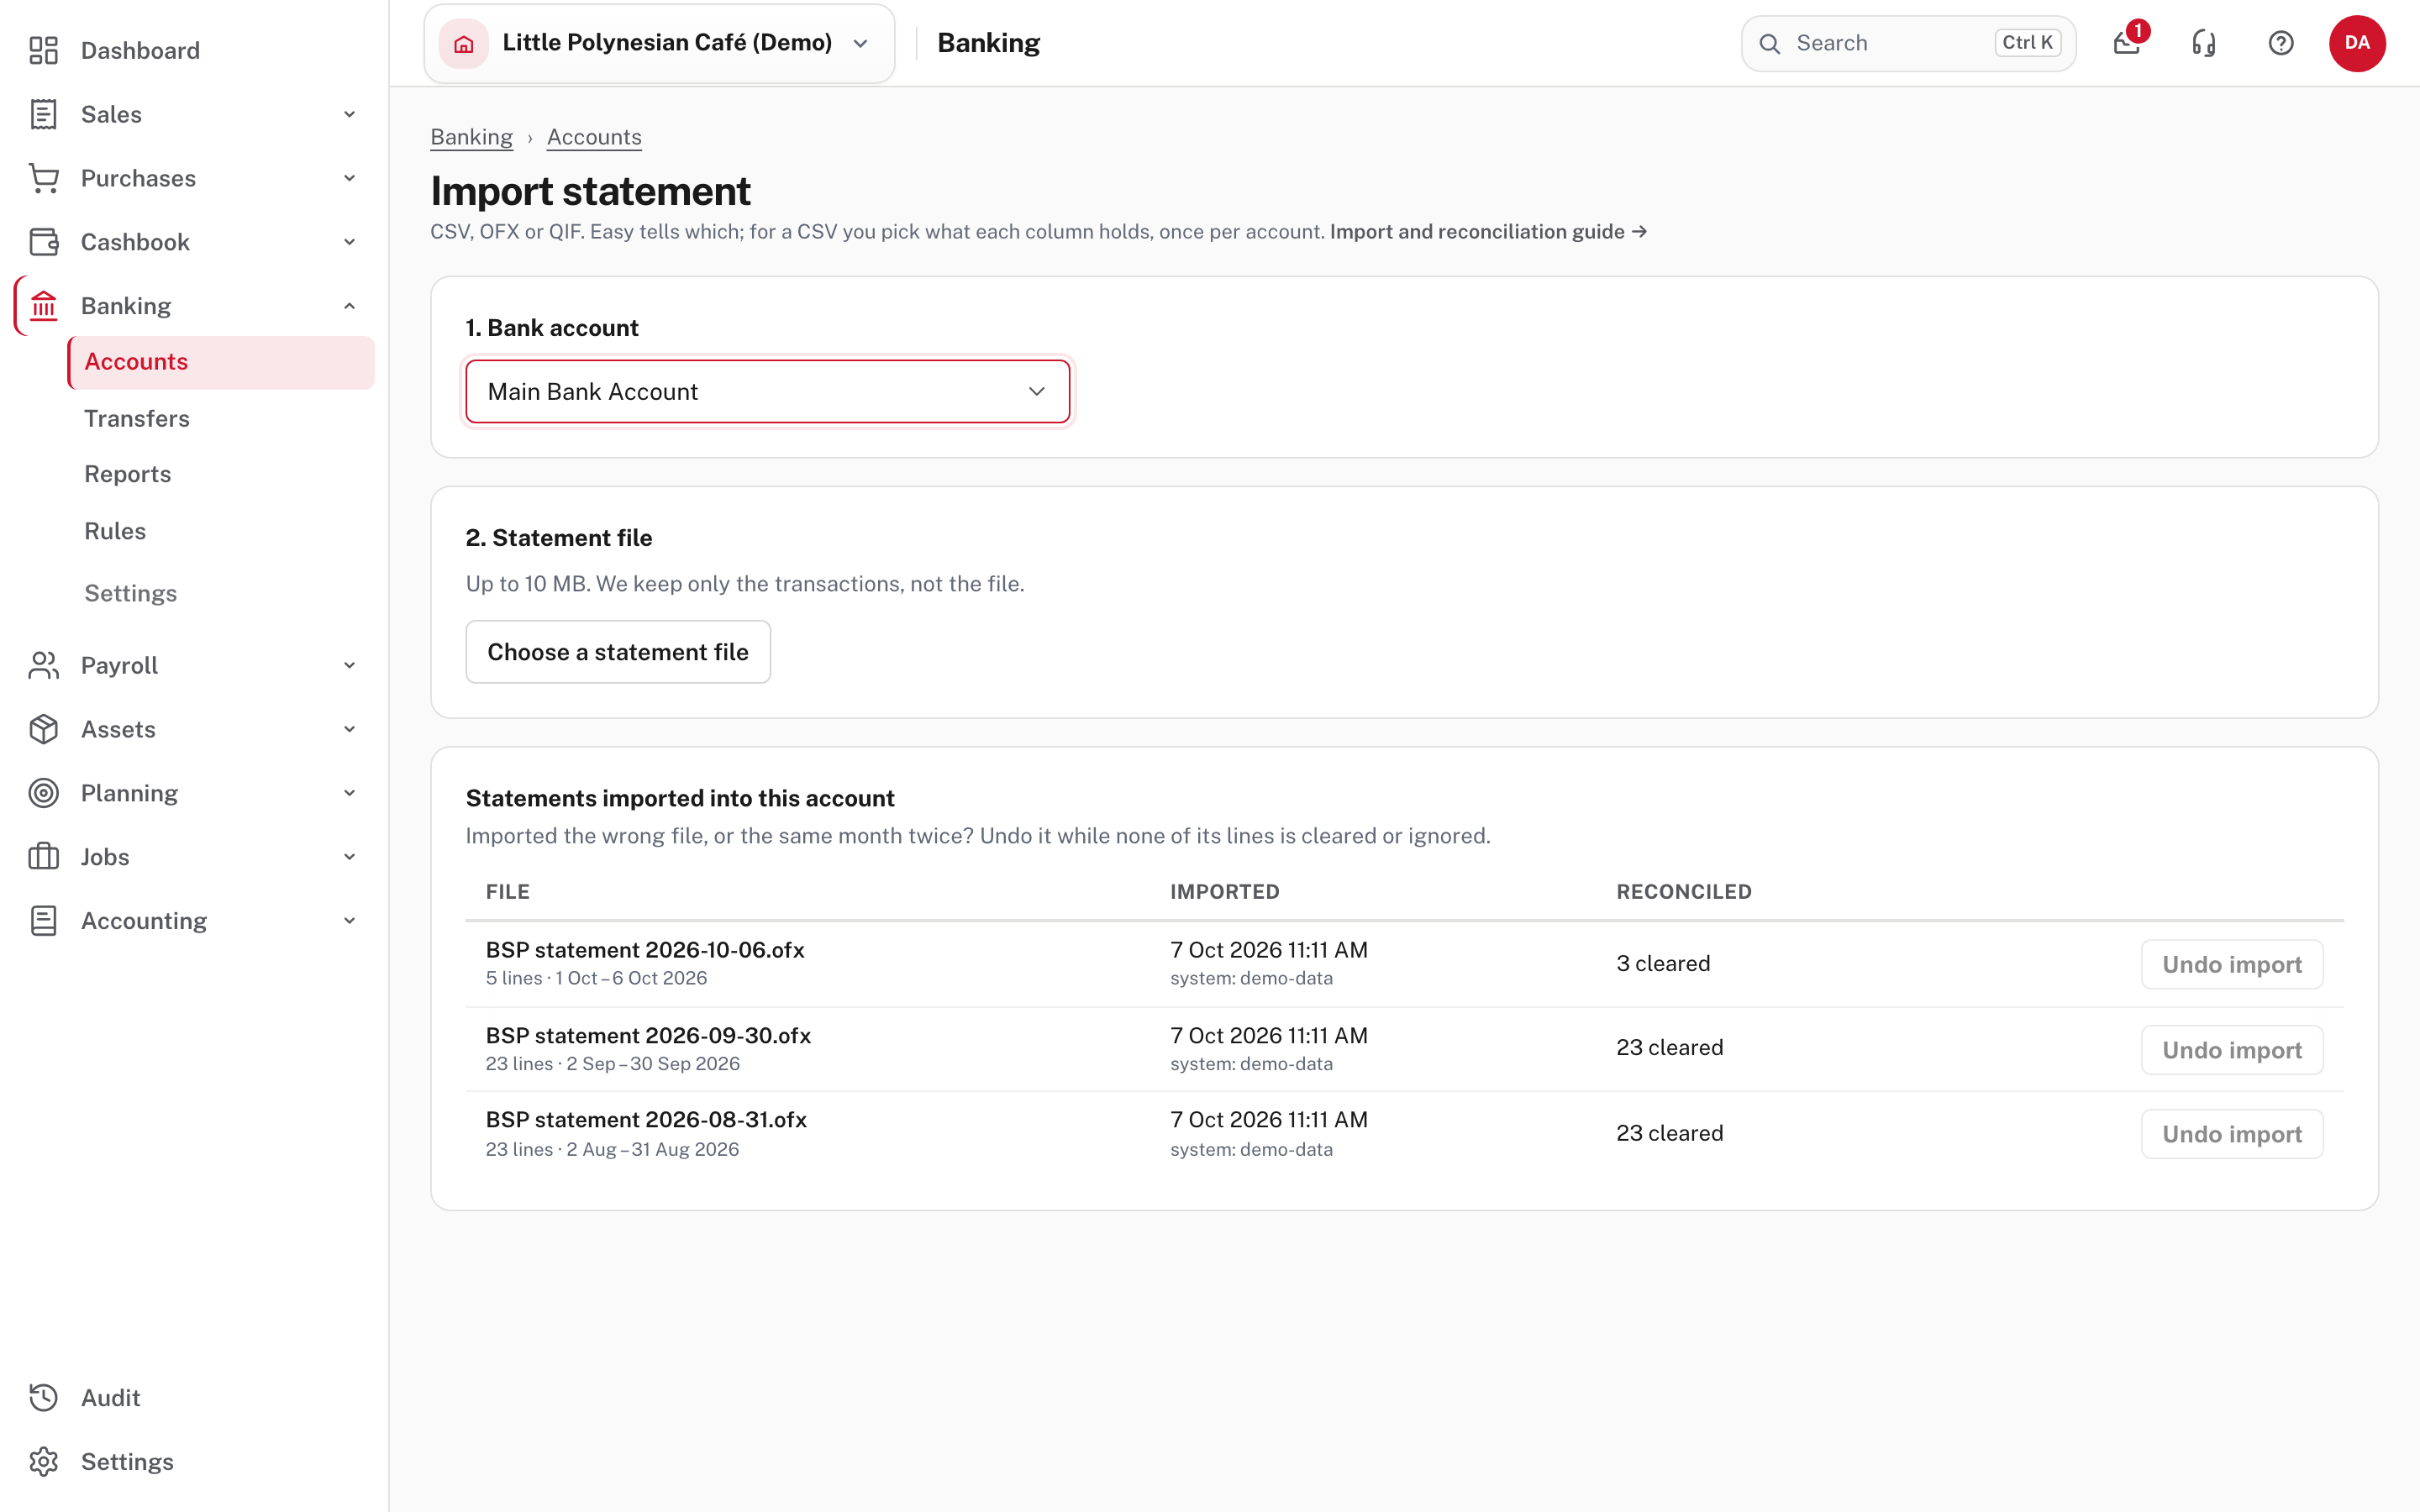The image size is (2420, 1512).
Task: Select Reports in Banking submenu
Action: (128, 474)
